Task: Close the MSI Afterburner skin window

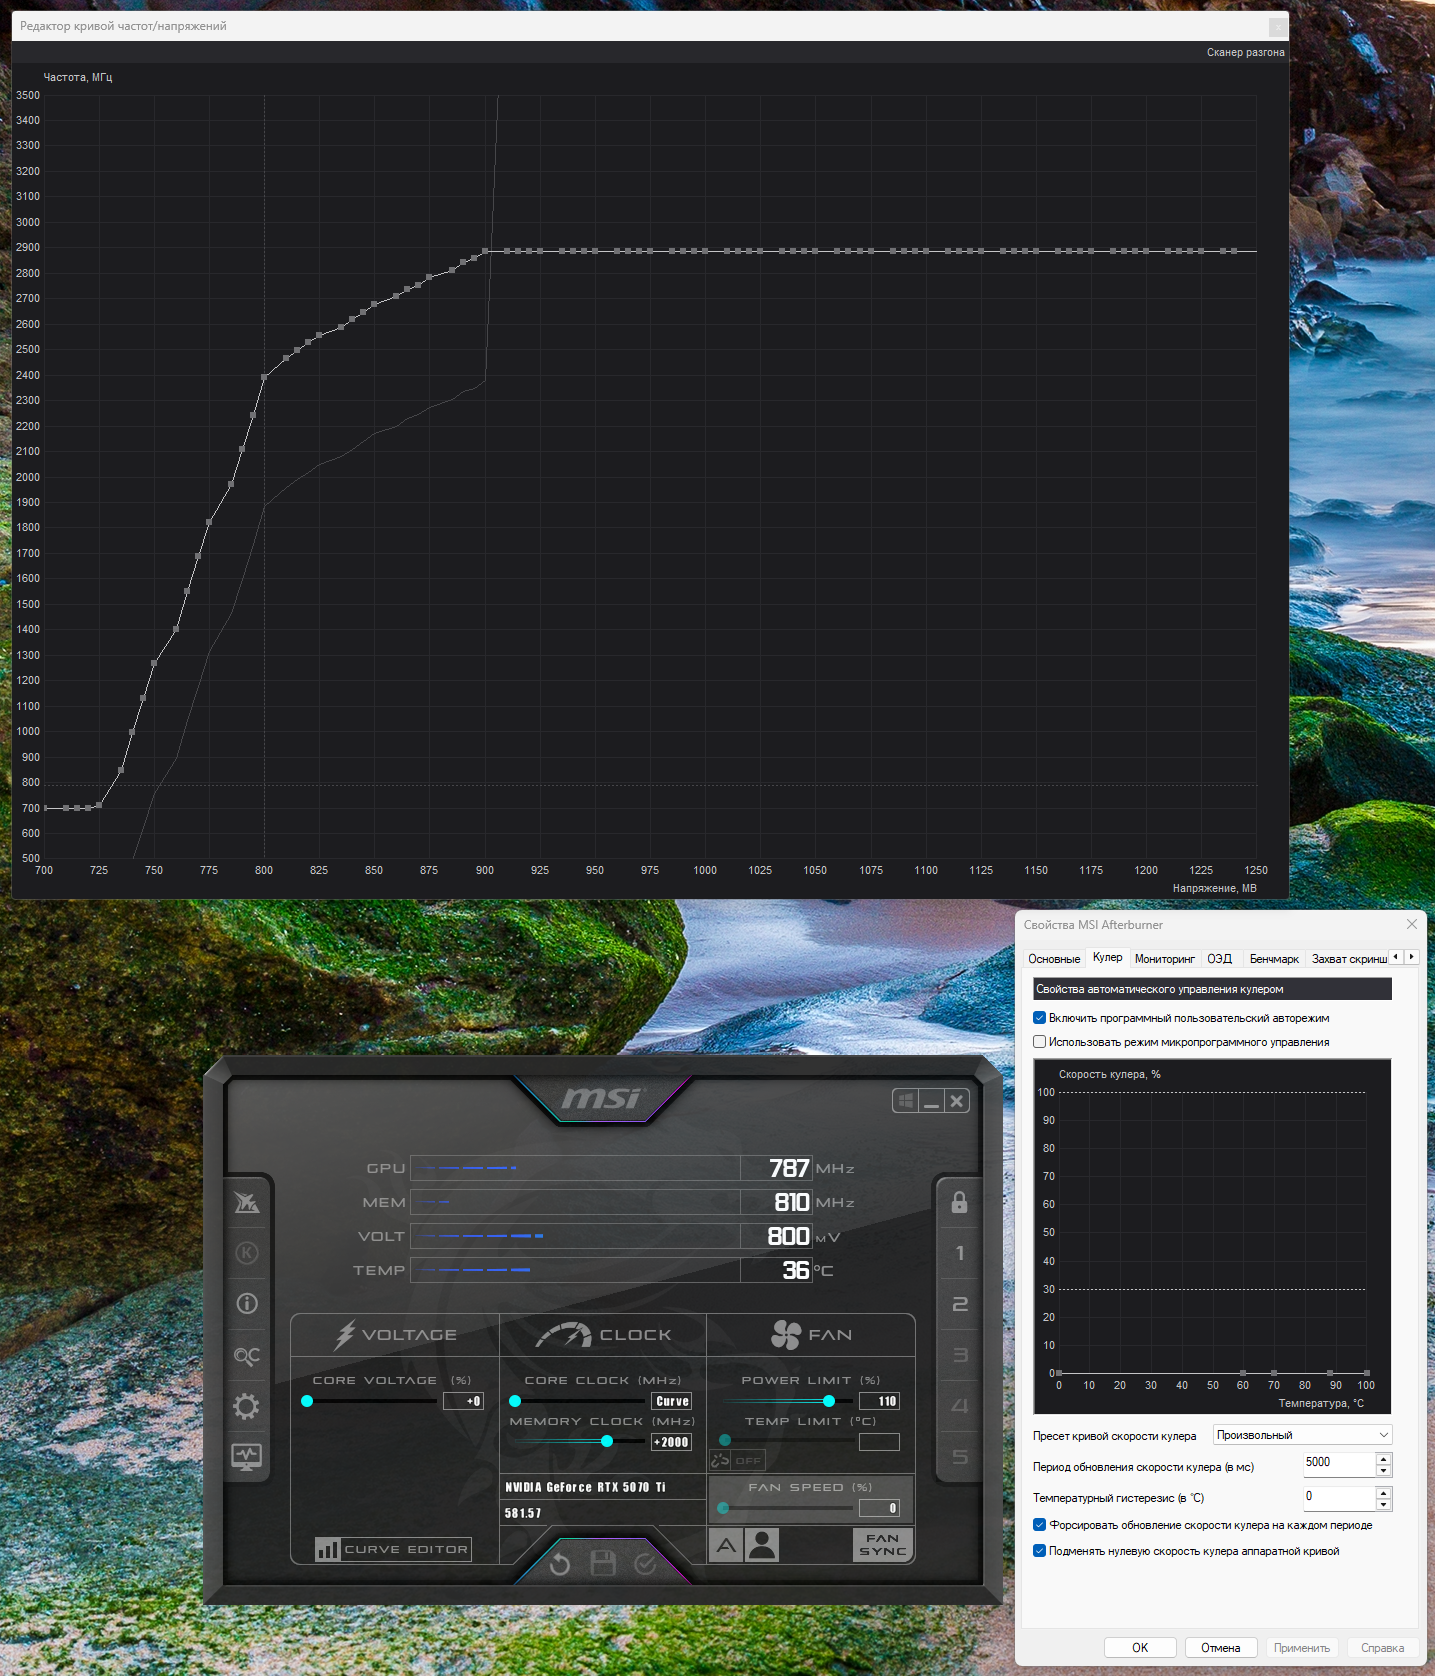Action: pyautogui.click(x=957, y=1101)
